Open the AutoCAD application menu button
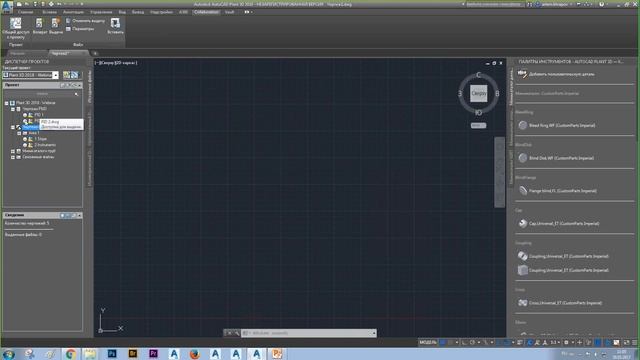Image resolution: width=640 pixels, height=360 pixels. click(x=7, y=6)
